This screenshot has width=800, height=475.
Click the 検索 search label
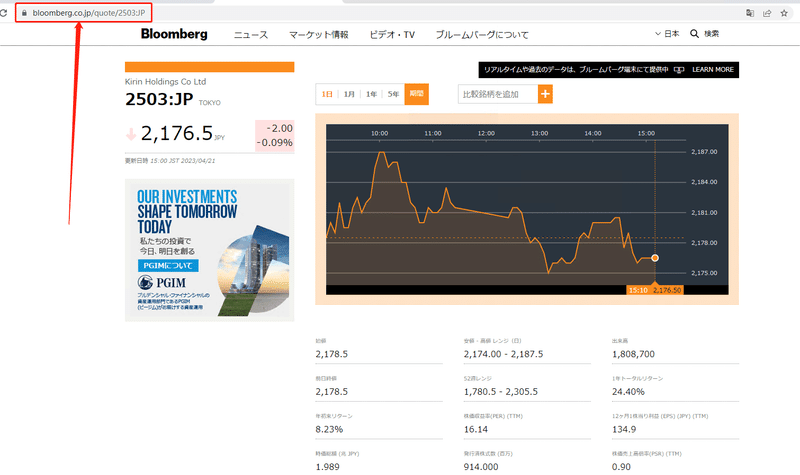click(712, 34)
